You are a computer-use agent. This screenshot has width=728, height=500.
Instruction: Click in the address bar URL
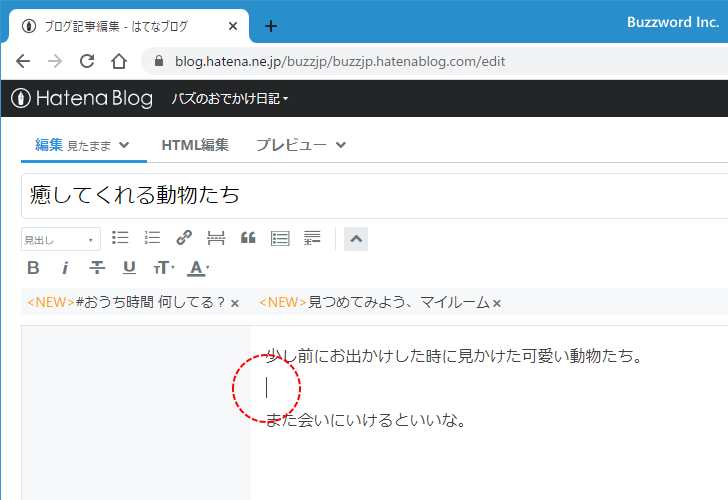pos(340,61)
